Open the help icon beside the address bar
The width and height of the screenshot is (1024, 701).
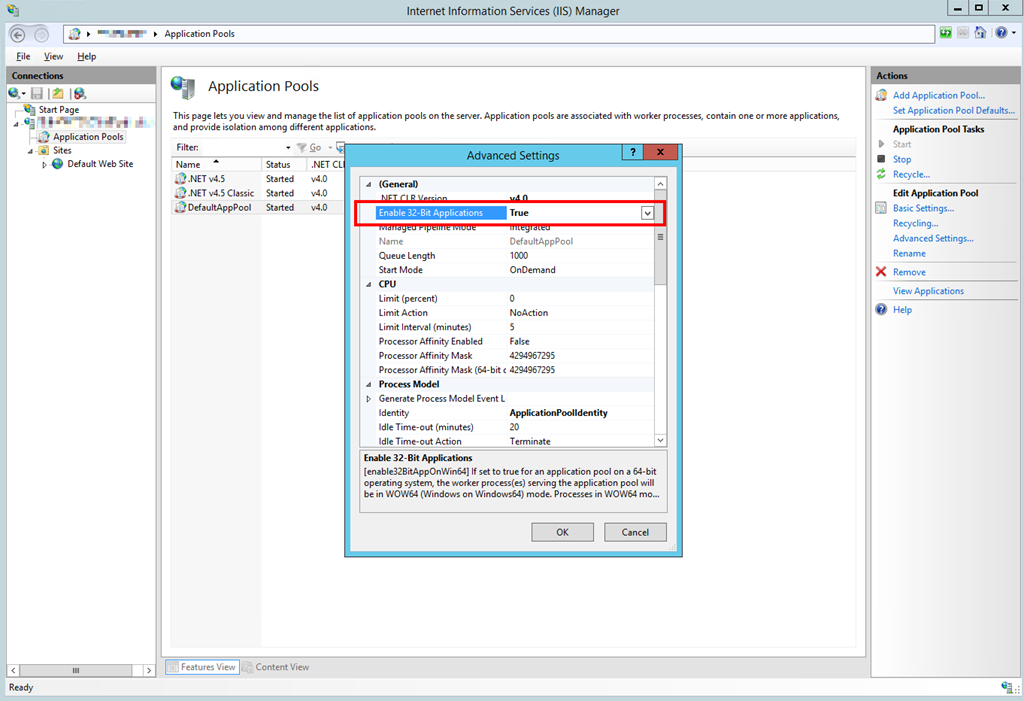click(x=1001, y=33)
